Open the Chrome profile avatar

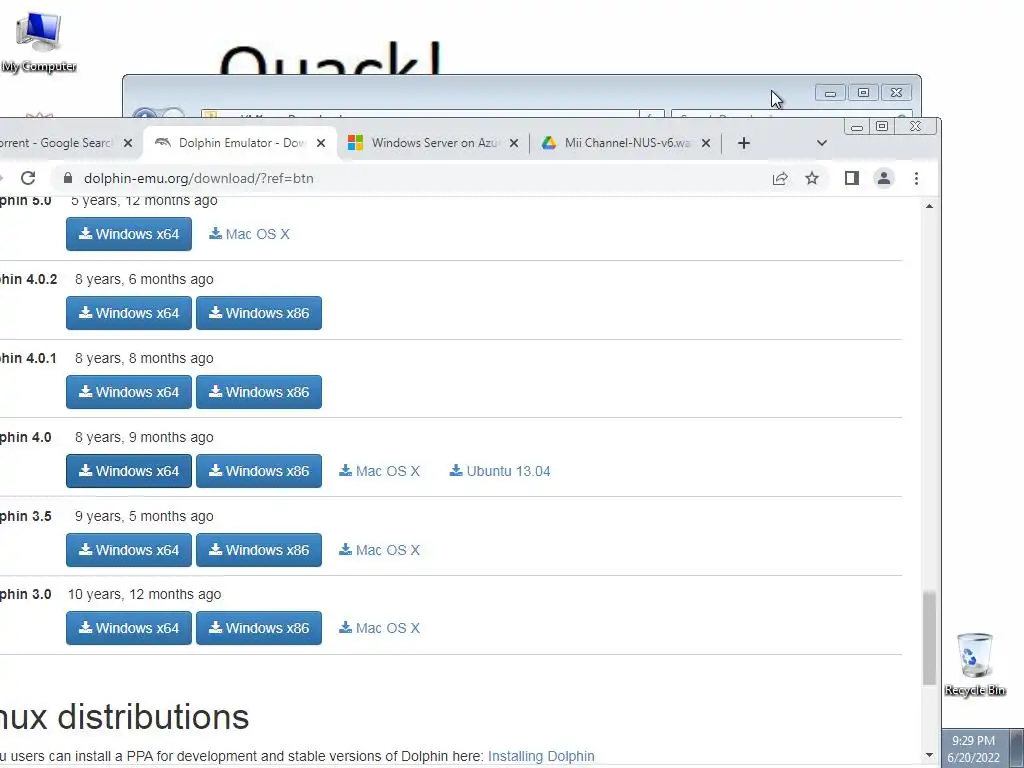point(884,178)
